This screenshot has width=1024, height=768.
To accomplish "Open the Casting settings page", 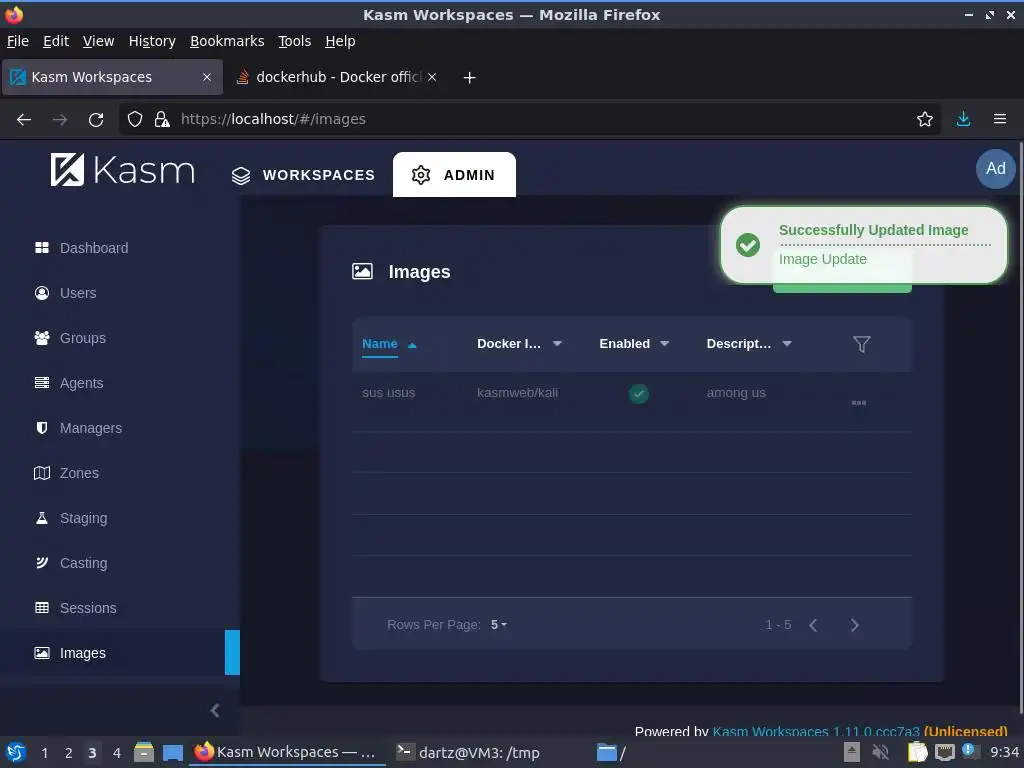I will pos(70,564).
